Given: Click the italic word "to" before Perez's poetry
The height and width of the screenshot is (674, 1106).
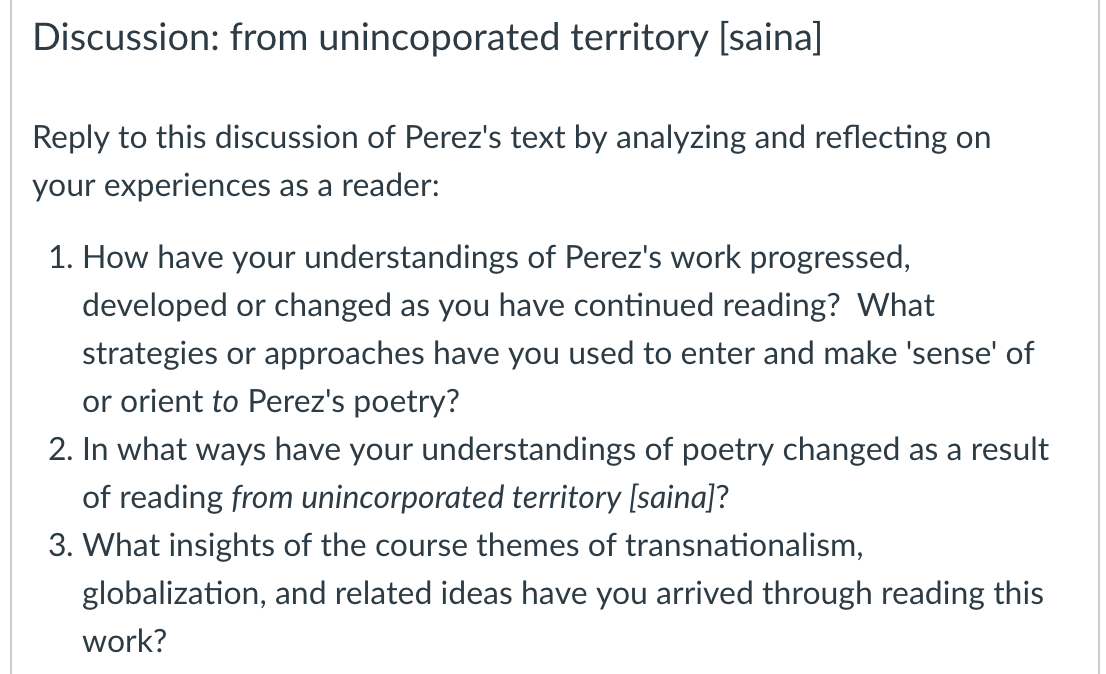Looking at the screenshot, I should pyautogui.click(x=225, y=401).
